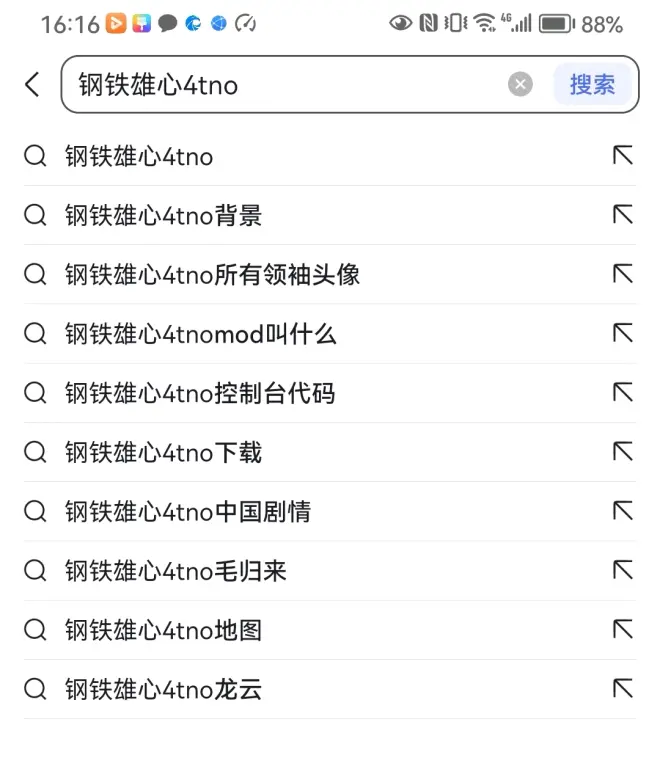Tap the magnifier icon beside 钢铁雄心4tno下载

tap(36, 452)
